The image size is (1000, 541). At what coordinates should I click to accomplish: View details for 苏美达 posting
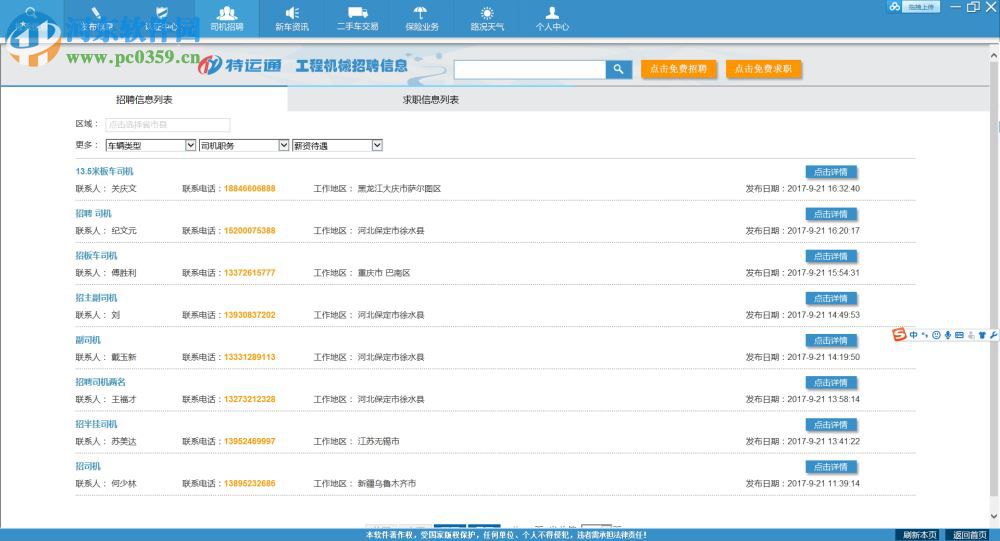(830, 424)
